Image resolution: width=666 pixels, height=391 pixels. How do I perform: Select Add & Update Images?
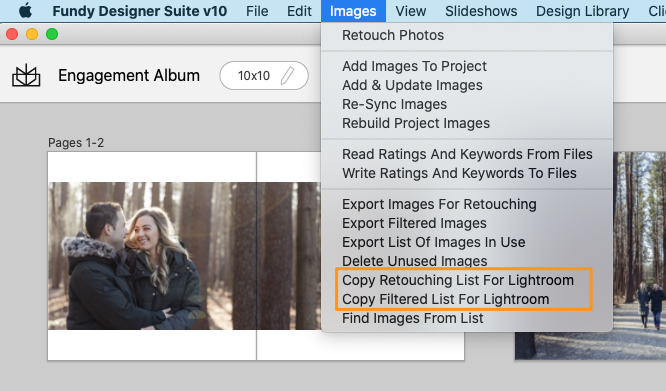coord(467,85)
